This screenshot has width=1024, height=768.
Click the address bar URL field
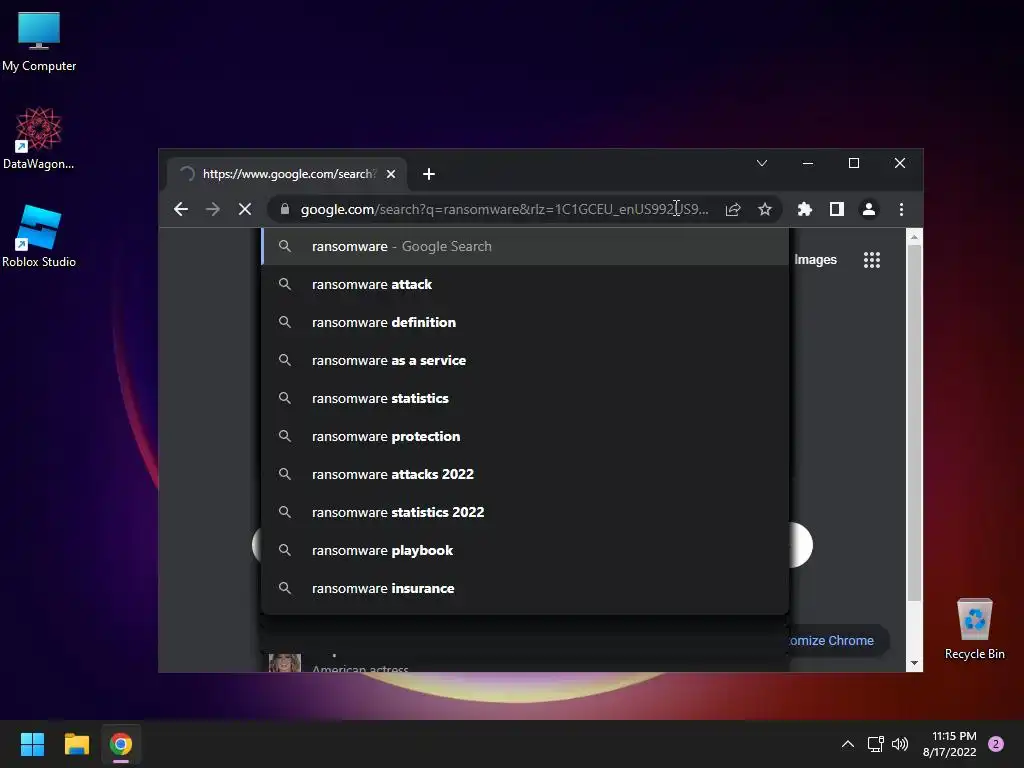tap(504, 209)
